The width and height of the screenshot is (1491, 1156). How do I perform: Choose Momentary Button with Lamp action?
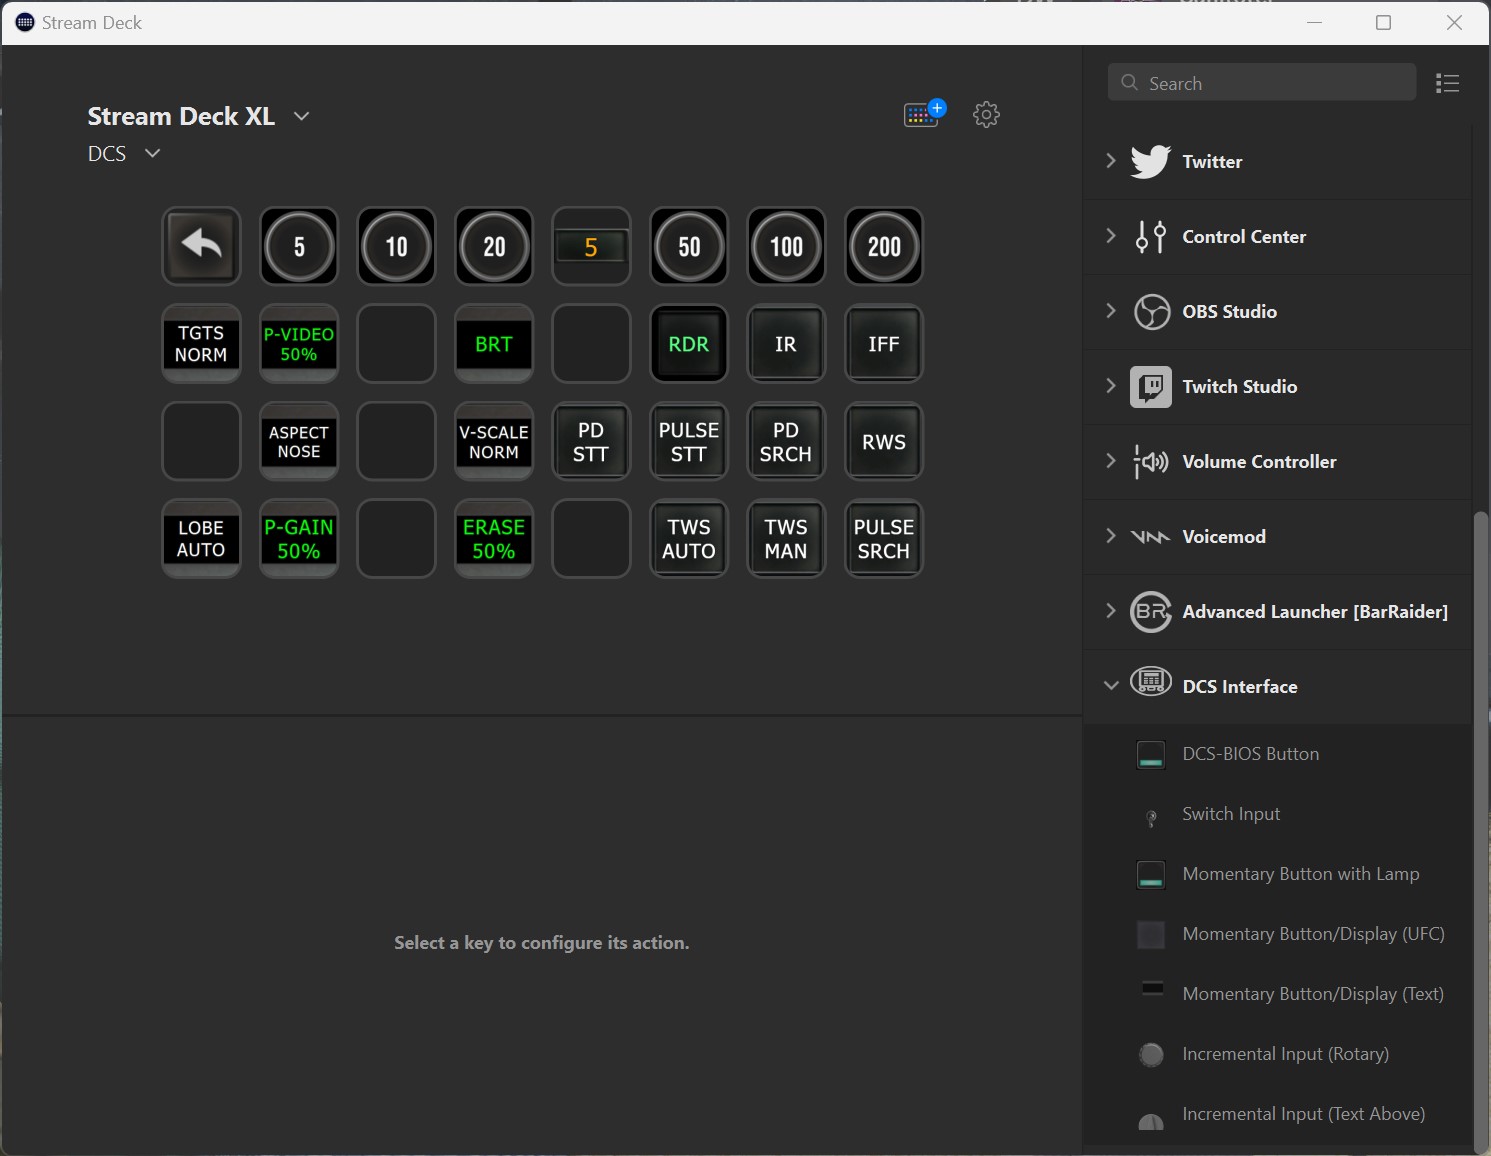(x=1278, y=874)
